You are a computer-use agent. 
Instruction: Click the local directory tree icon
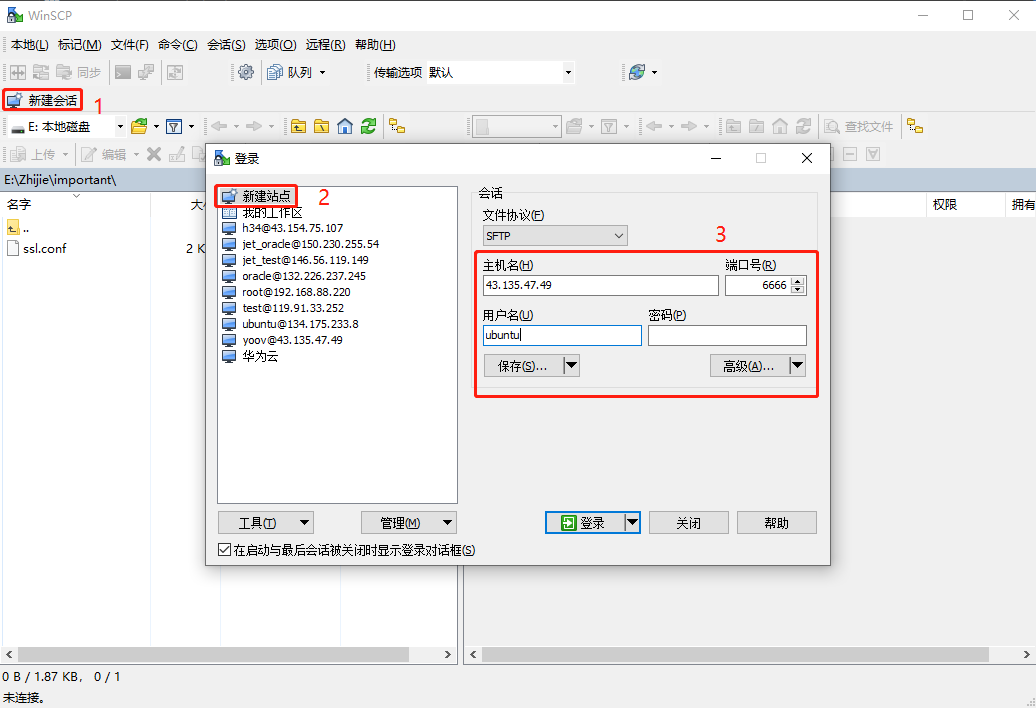(397, 126)
